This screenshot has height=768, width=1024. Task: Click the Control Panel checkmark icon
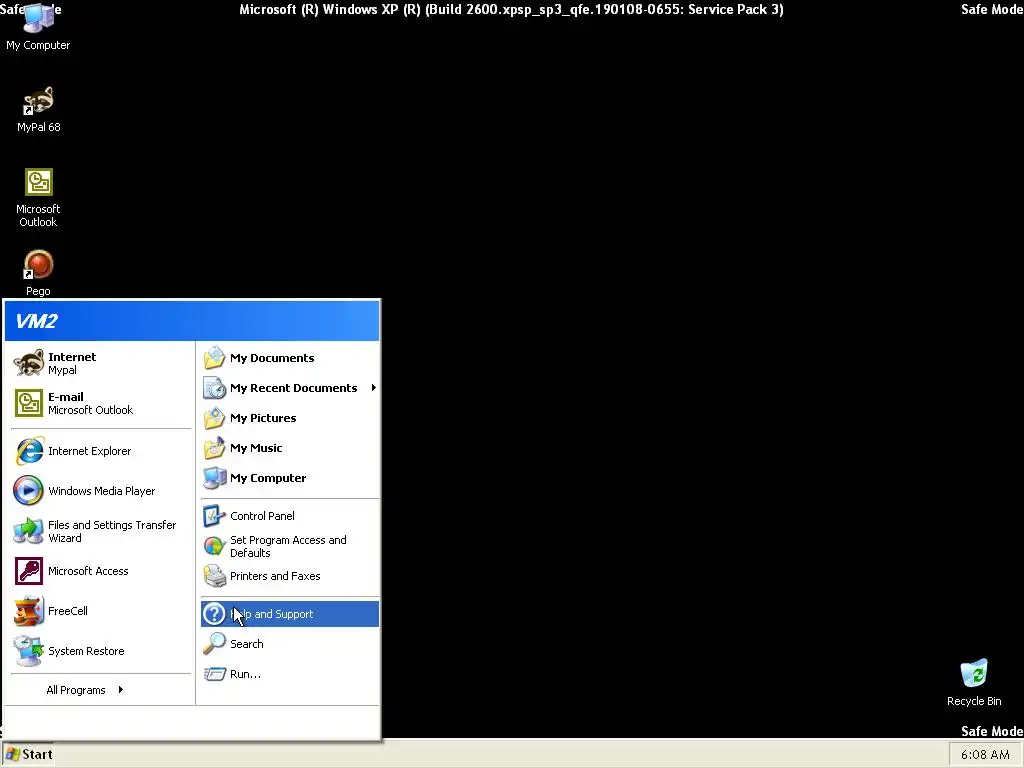(x=214, y=516)
